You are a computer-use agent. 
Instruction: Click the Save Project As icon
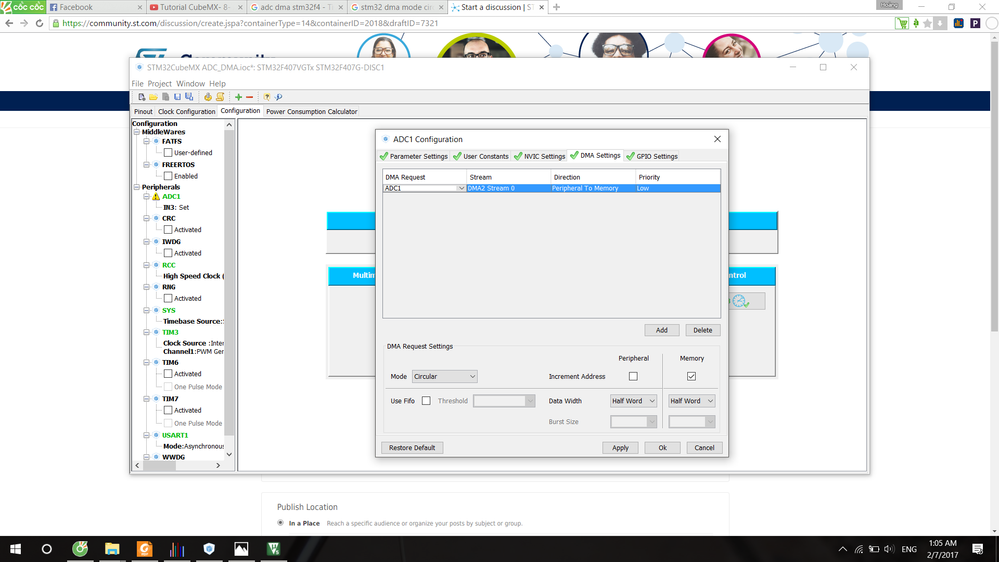[189, 97]
